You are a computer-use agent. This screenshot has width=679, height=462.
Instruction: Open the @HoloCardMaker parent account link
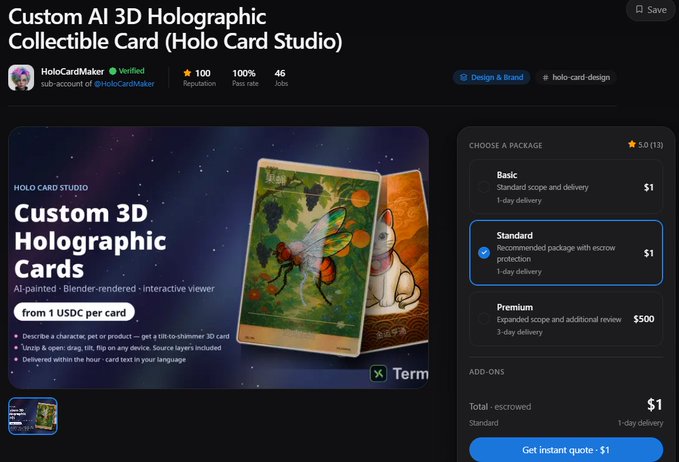[124, 84]
